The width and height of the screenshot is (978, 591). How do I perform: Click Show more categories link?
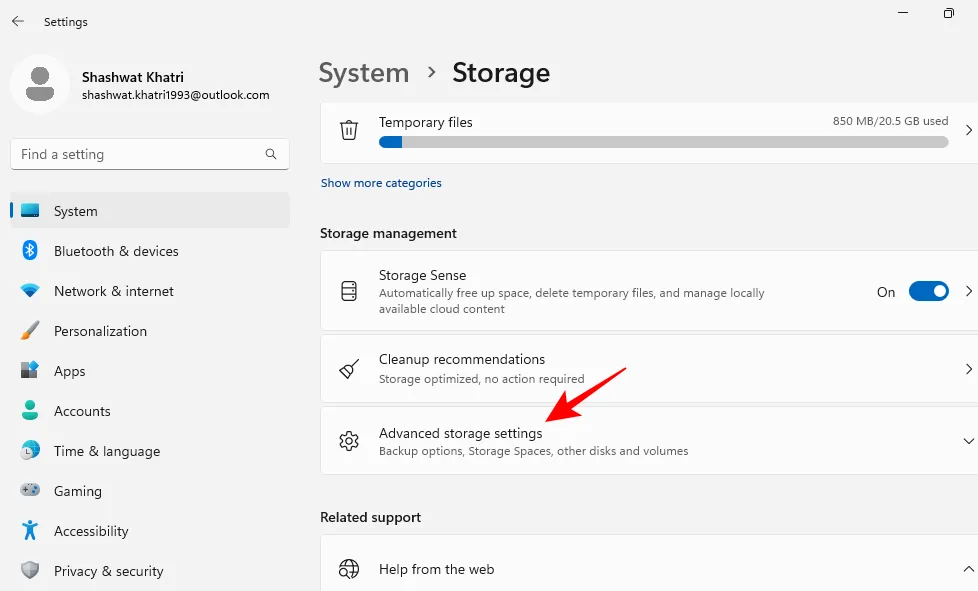[x=381, y=183]
